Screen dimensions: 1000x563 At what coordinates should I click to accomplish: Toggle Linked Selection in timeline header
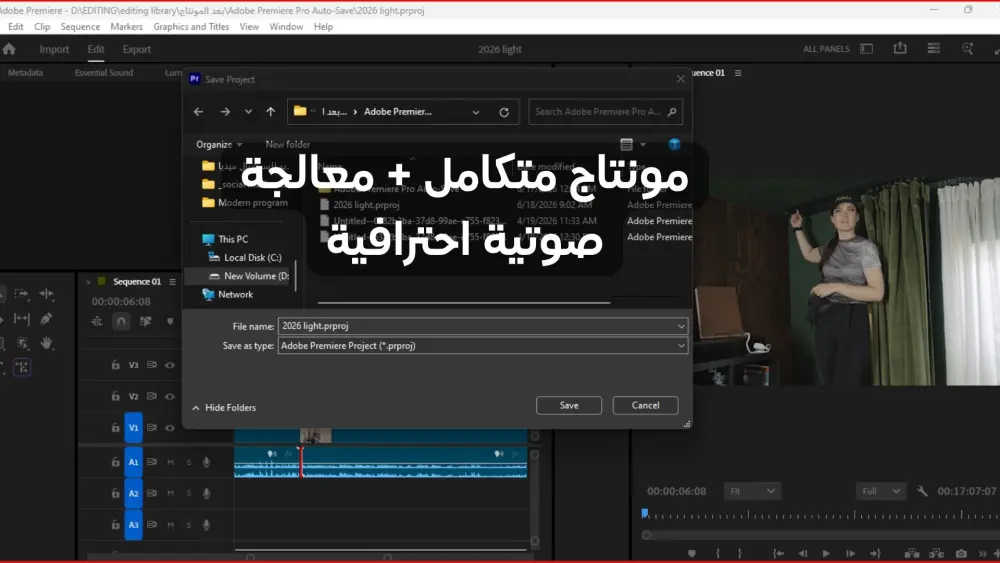click(145, 321)
